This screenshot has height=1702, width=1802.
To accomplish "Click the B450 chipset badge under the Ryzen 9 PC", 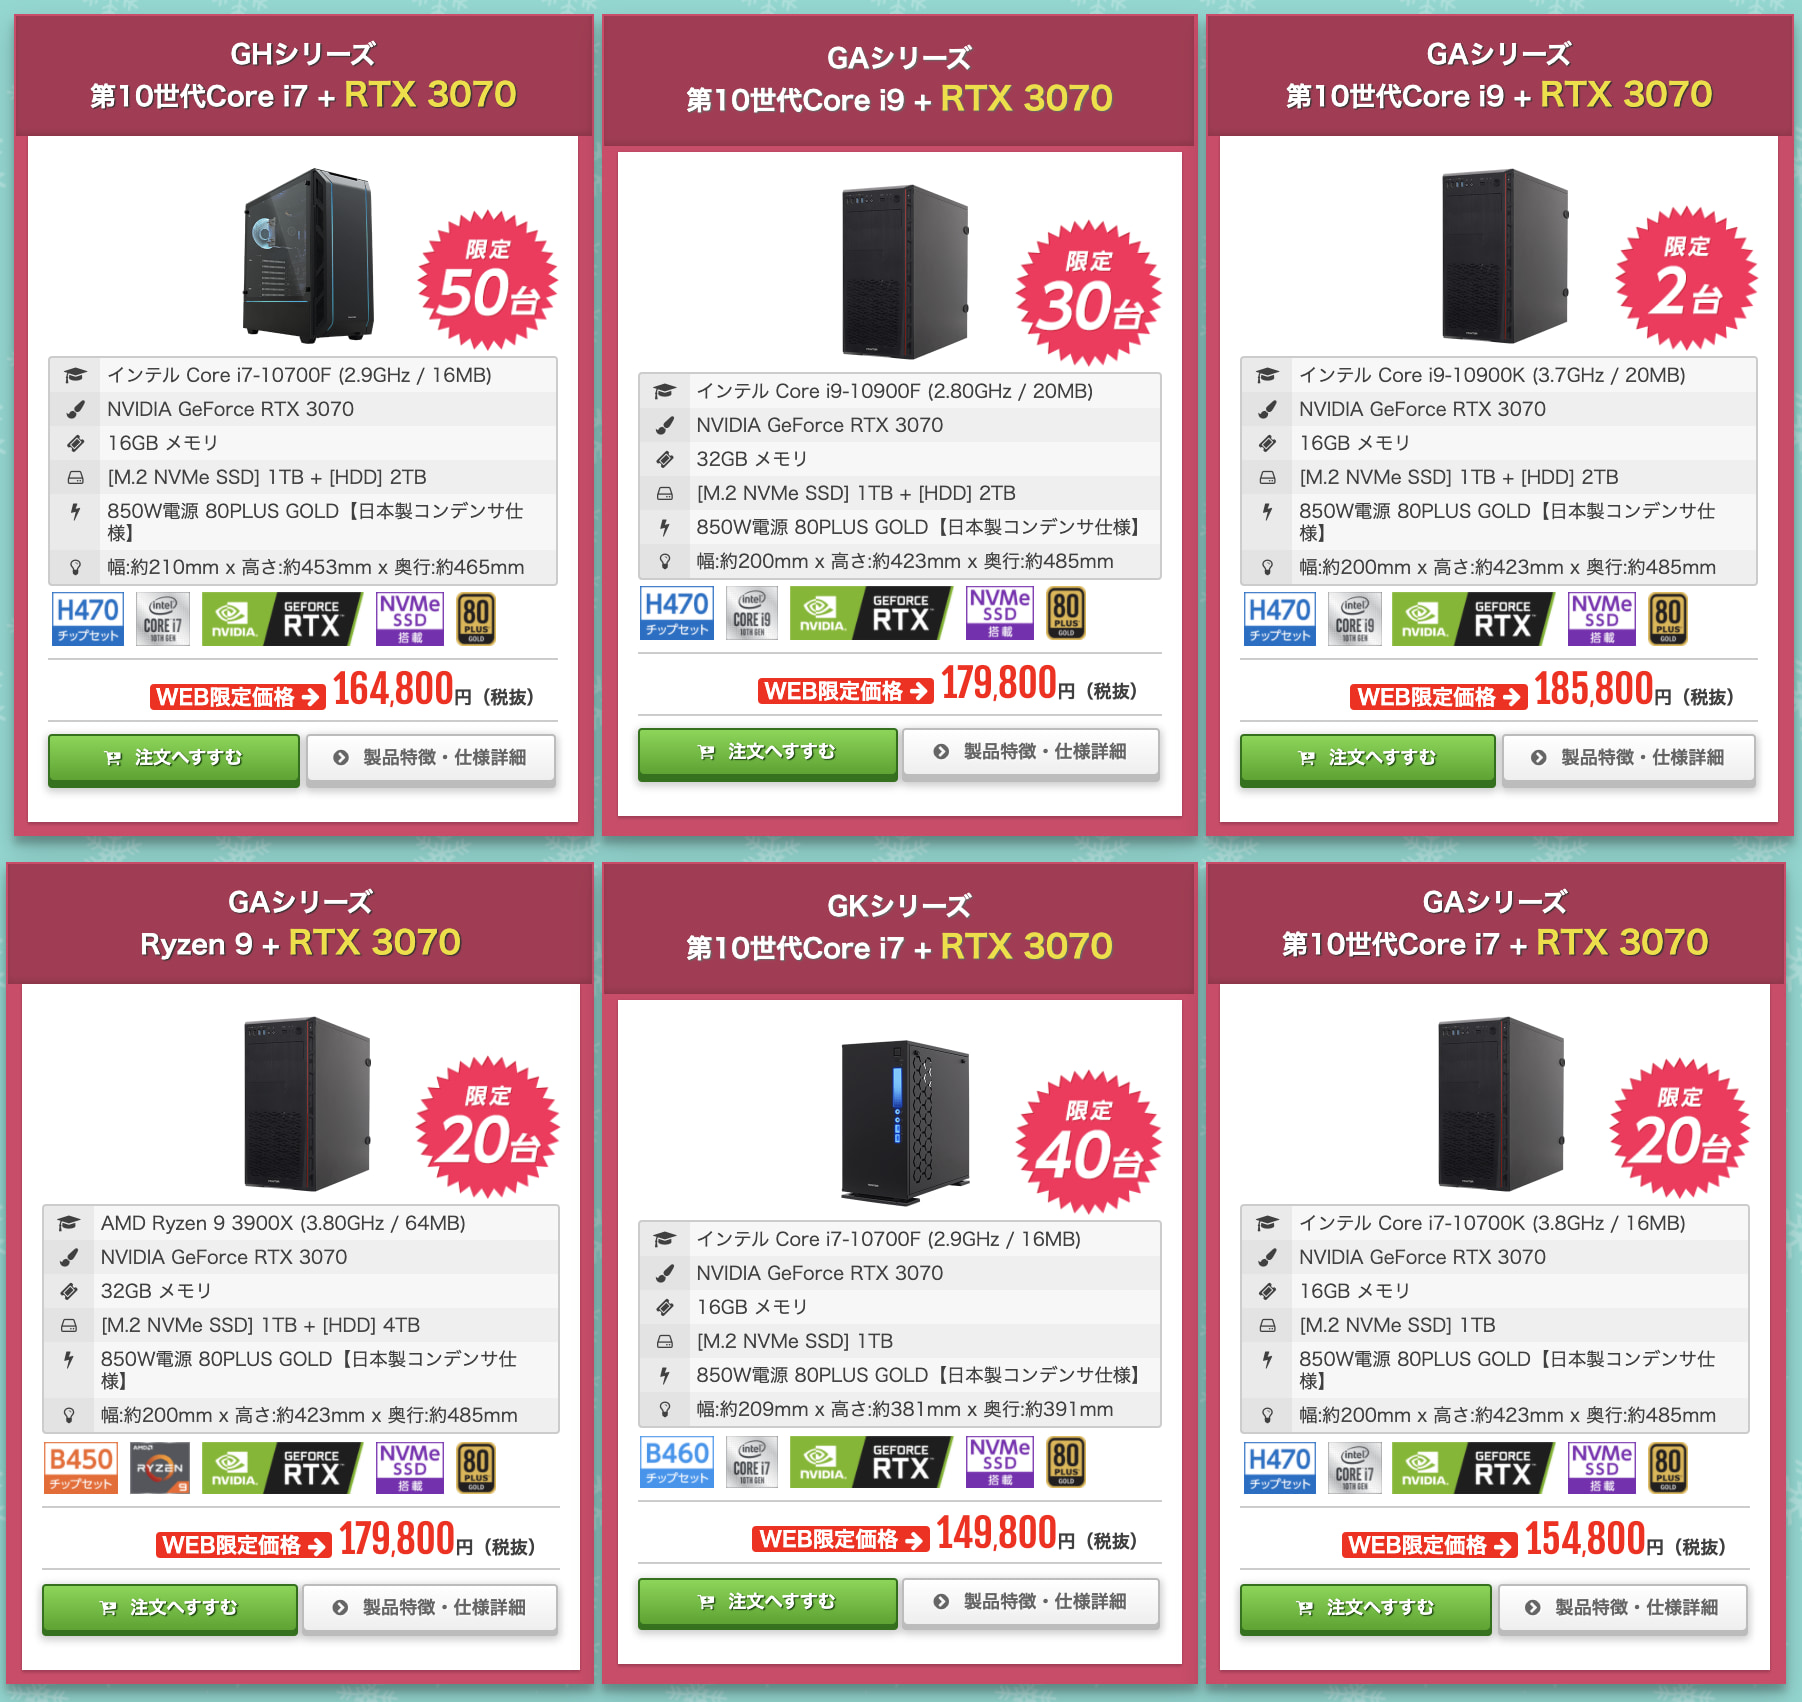I will pos(81,1468).
